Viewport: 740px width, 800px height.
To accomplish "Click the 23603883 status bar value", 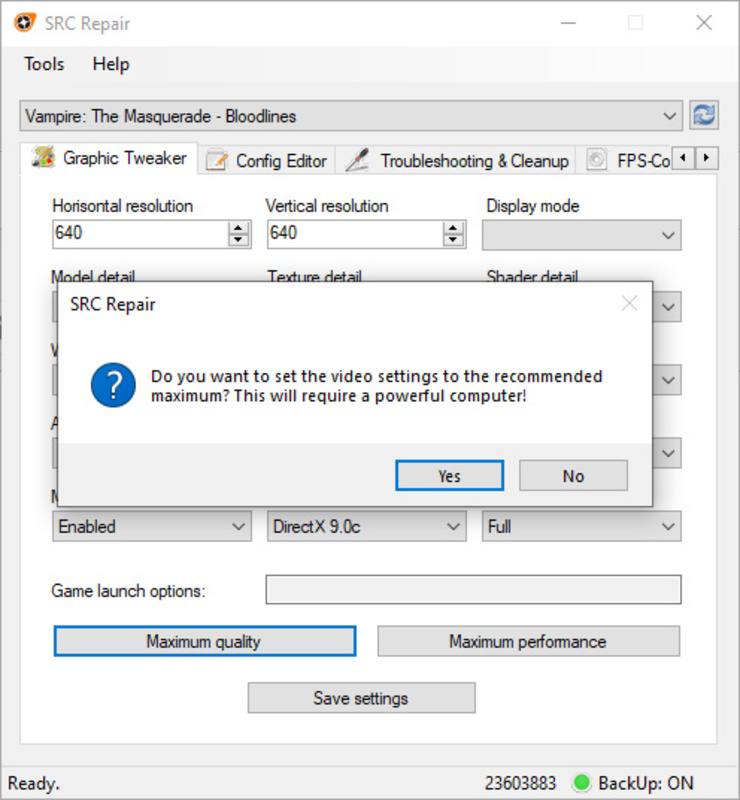I will pyautogui.click(x=520, y=783).
